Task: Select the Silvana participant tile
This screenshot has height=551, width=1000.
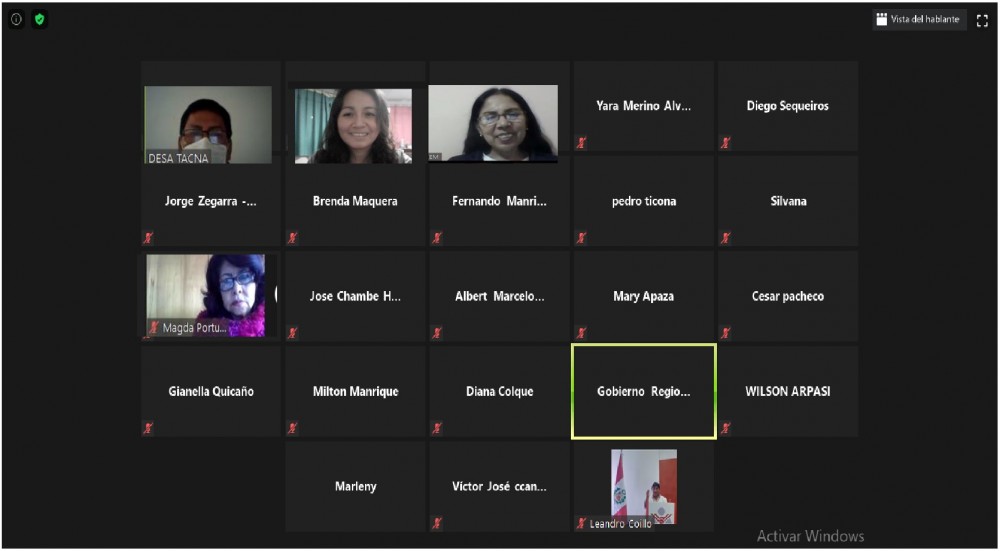Action: click(788, 201)
